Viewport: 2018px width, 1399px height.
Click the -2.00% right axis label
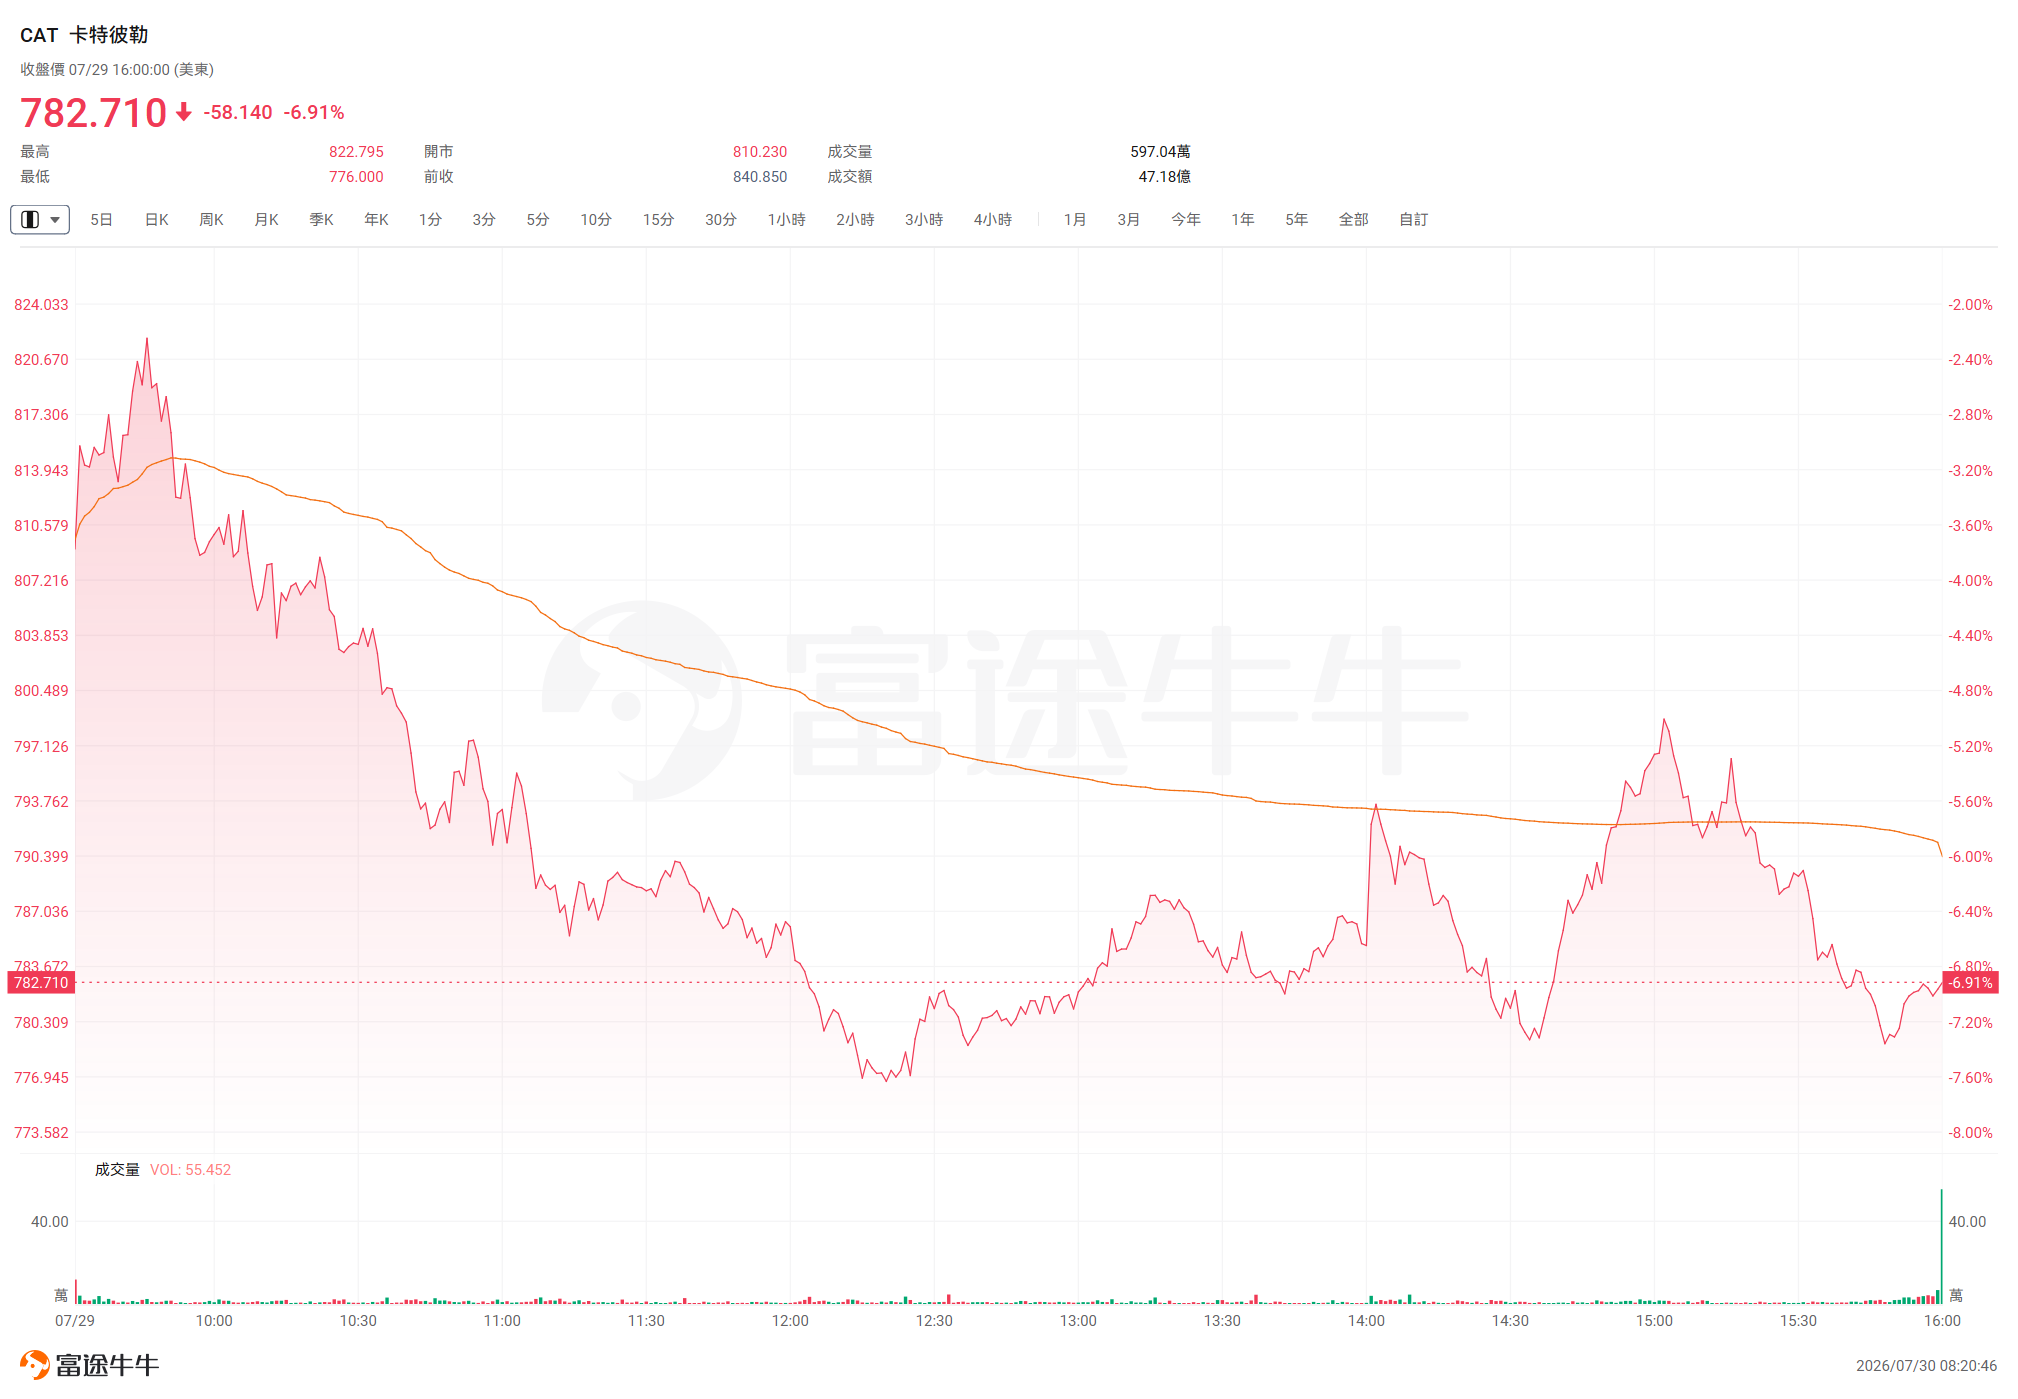[1970, 304]
